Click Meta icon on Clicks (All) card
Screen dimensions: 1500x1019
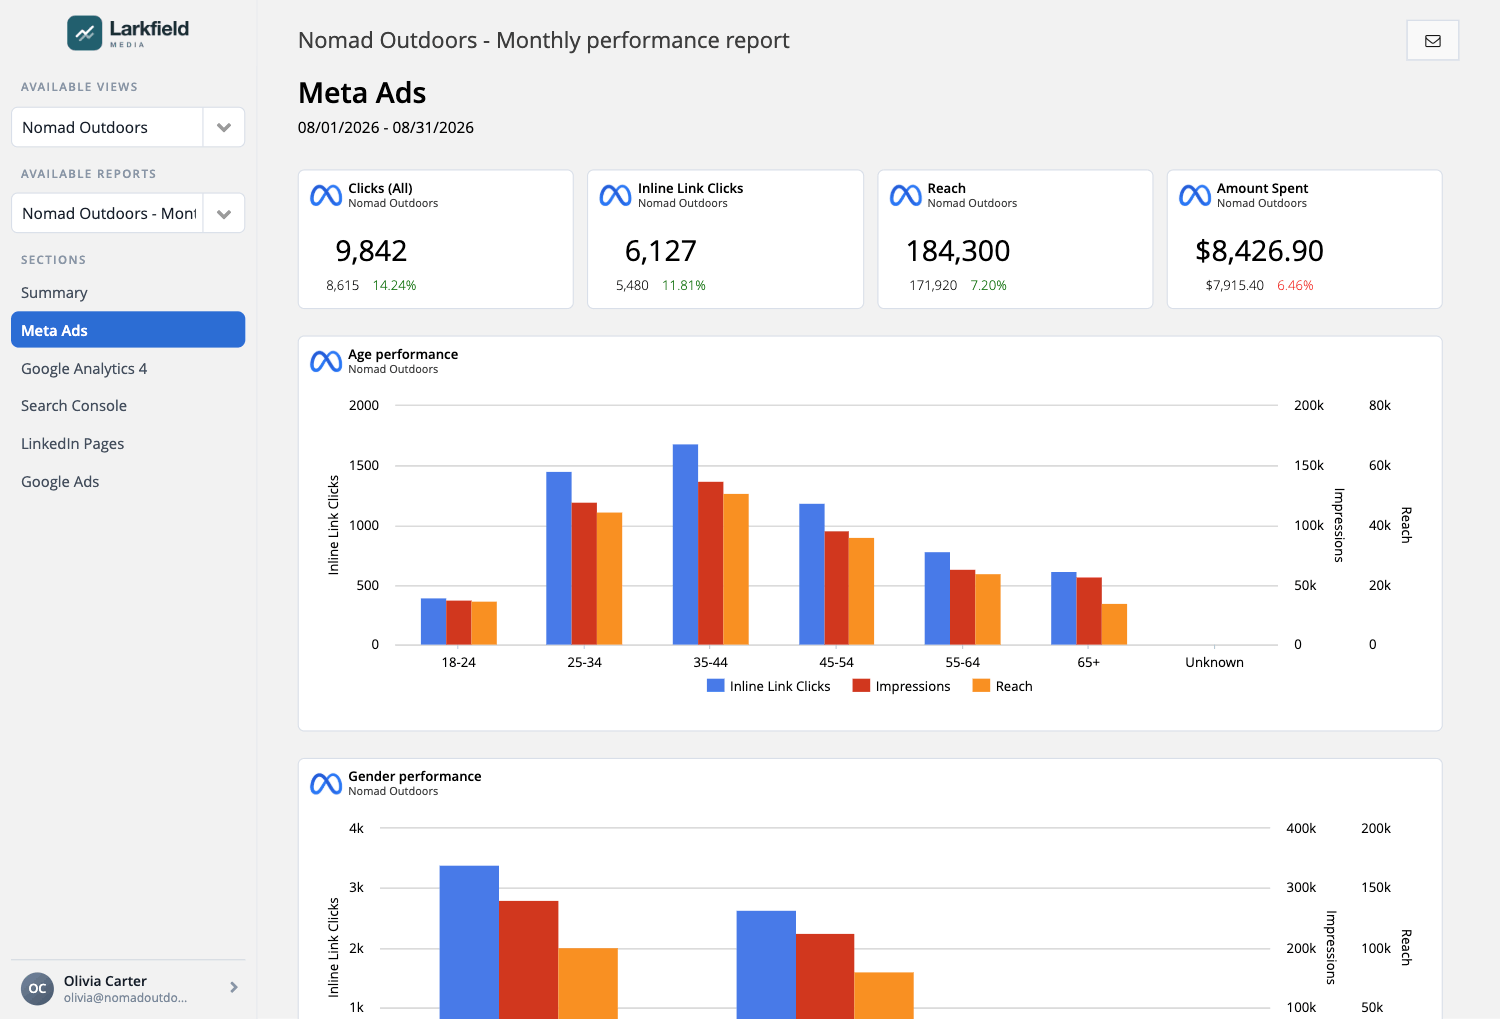(326, 196)
